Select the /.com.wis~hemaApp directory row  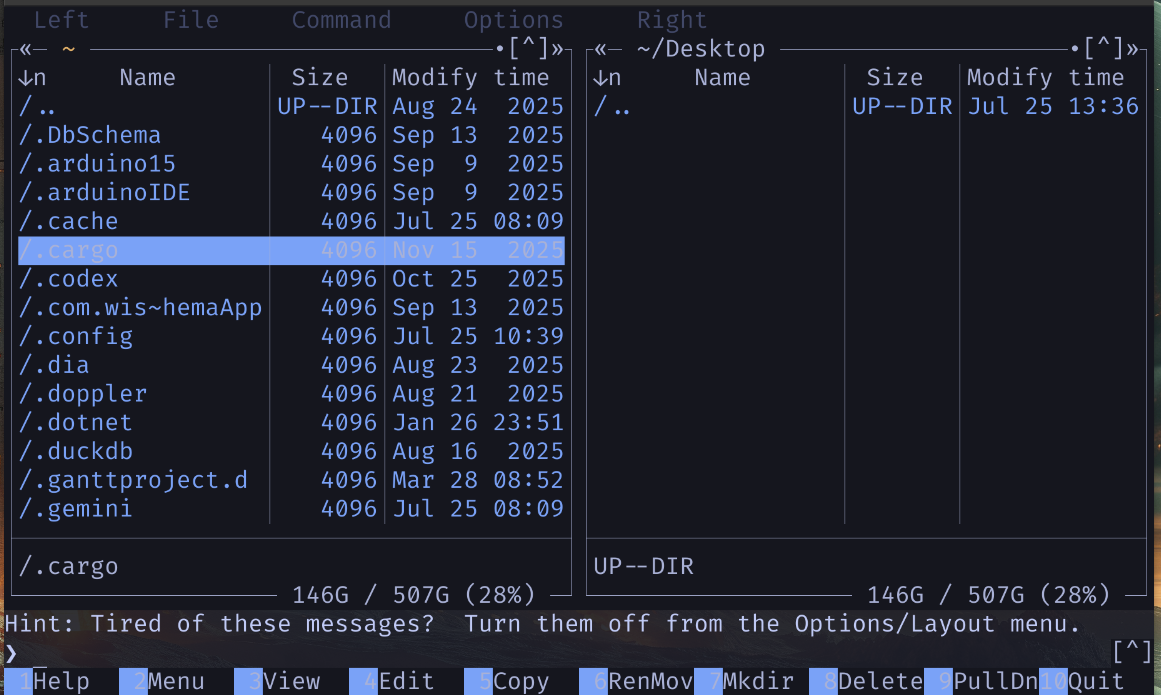[x=291, y=307]
